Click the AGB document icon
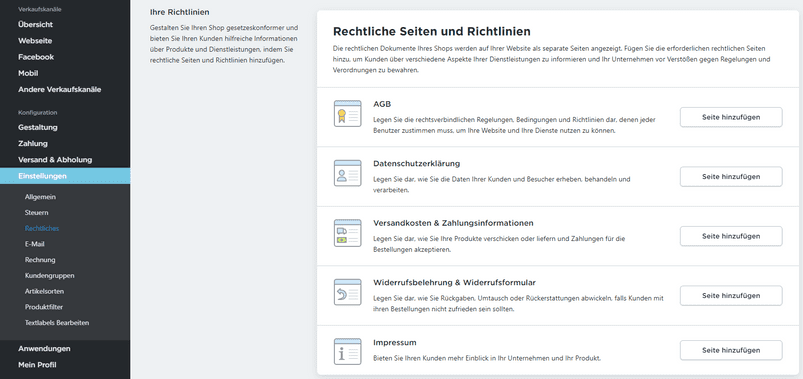Screen dimensions: 803x379 coord(347,114)
